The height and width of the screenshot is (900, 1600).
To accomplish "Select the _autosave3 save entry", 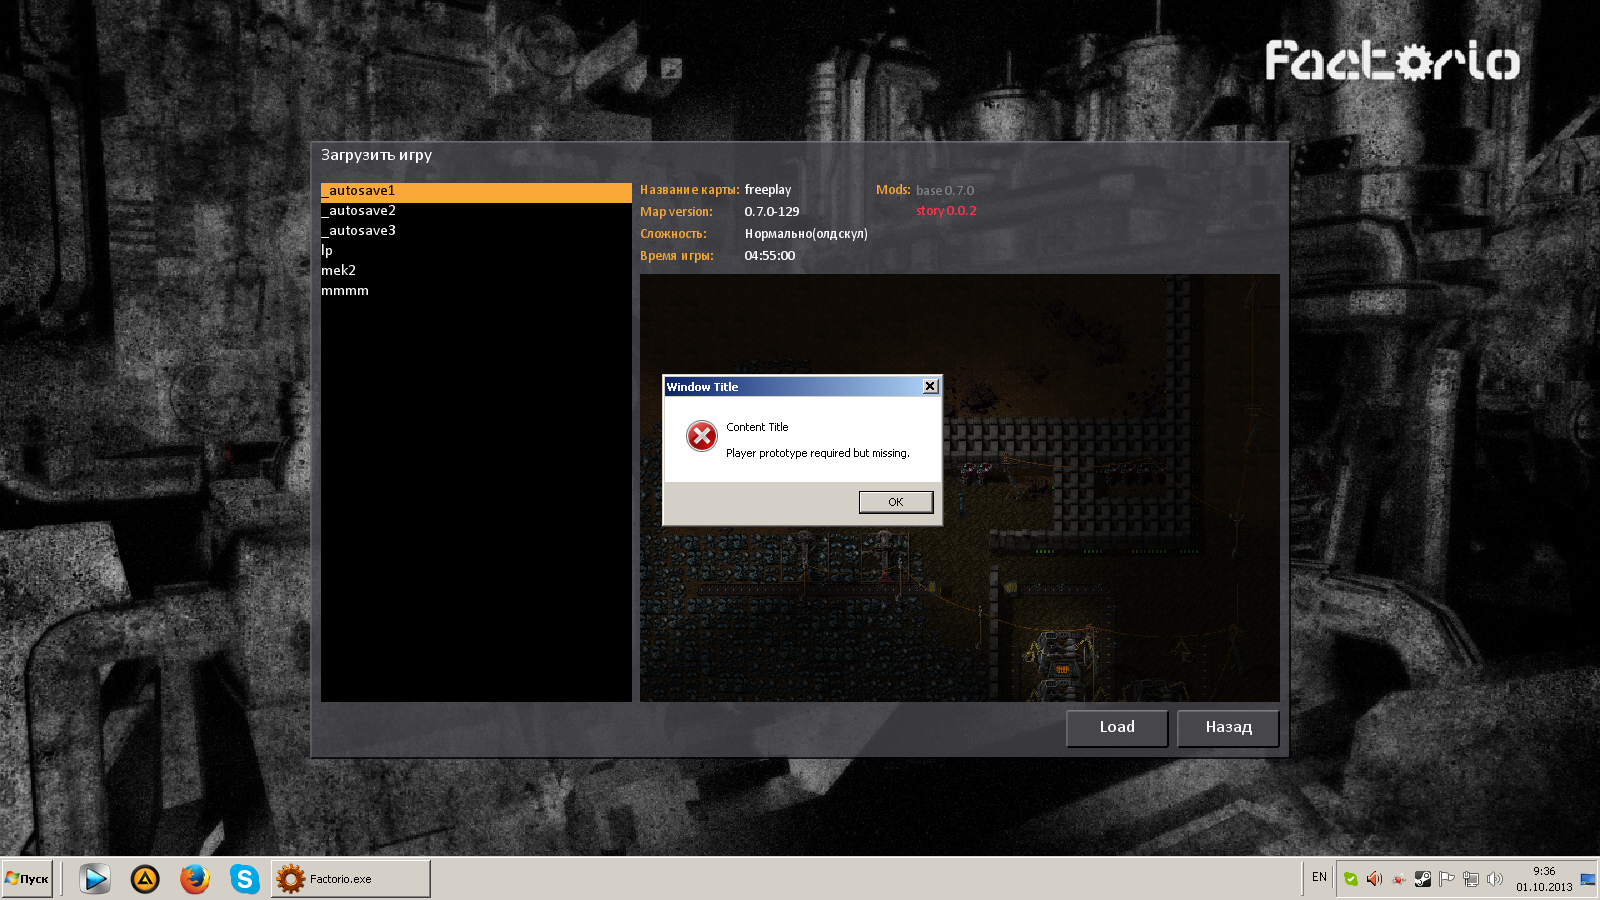I will [476, 231].
